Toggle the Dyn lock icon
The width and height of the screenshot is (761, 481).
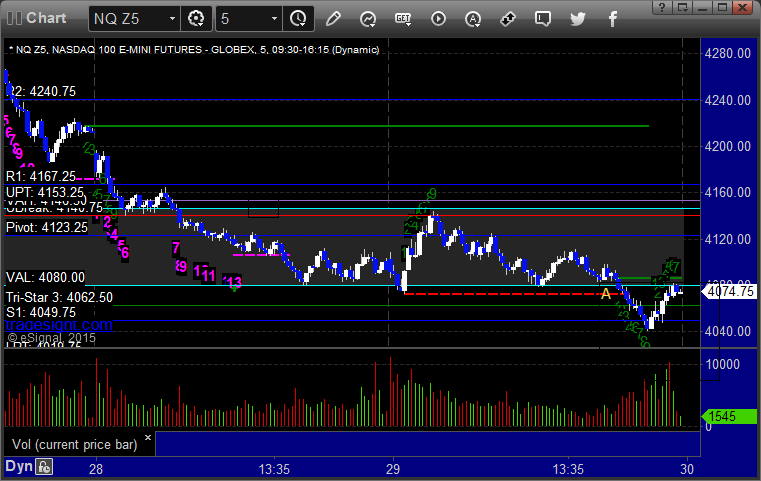coord(44,466)
